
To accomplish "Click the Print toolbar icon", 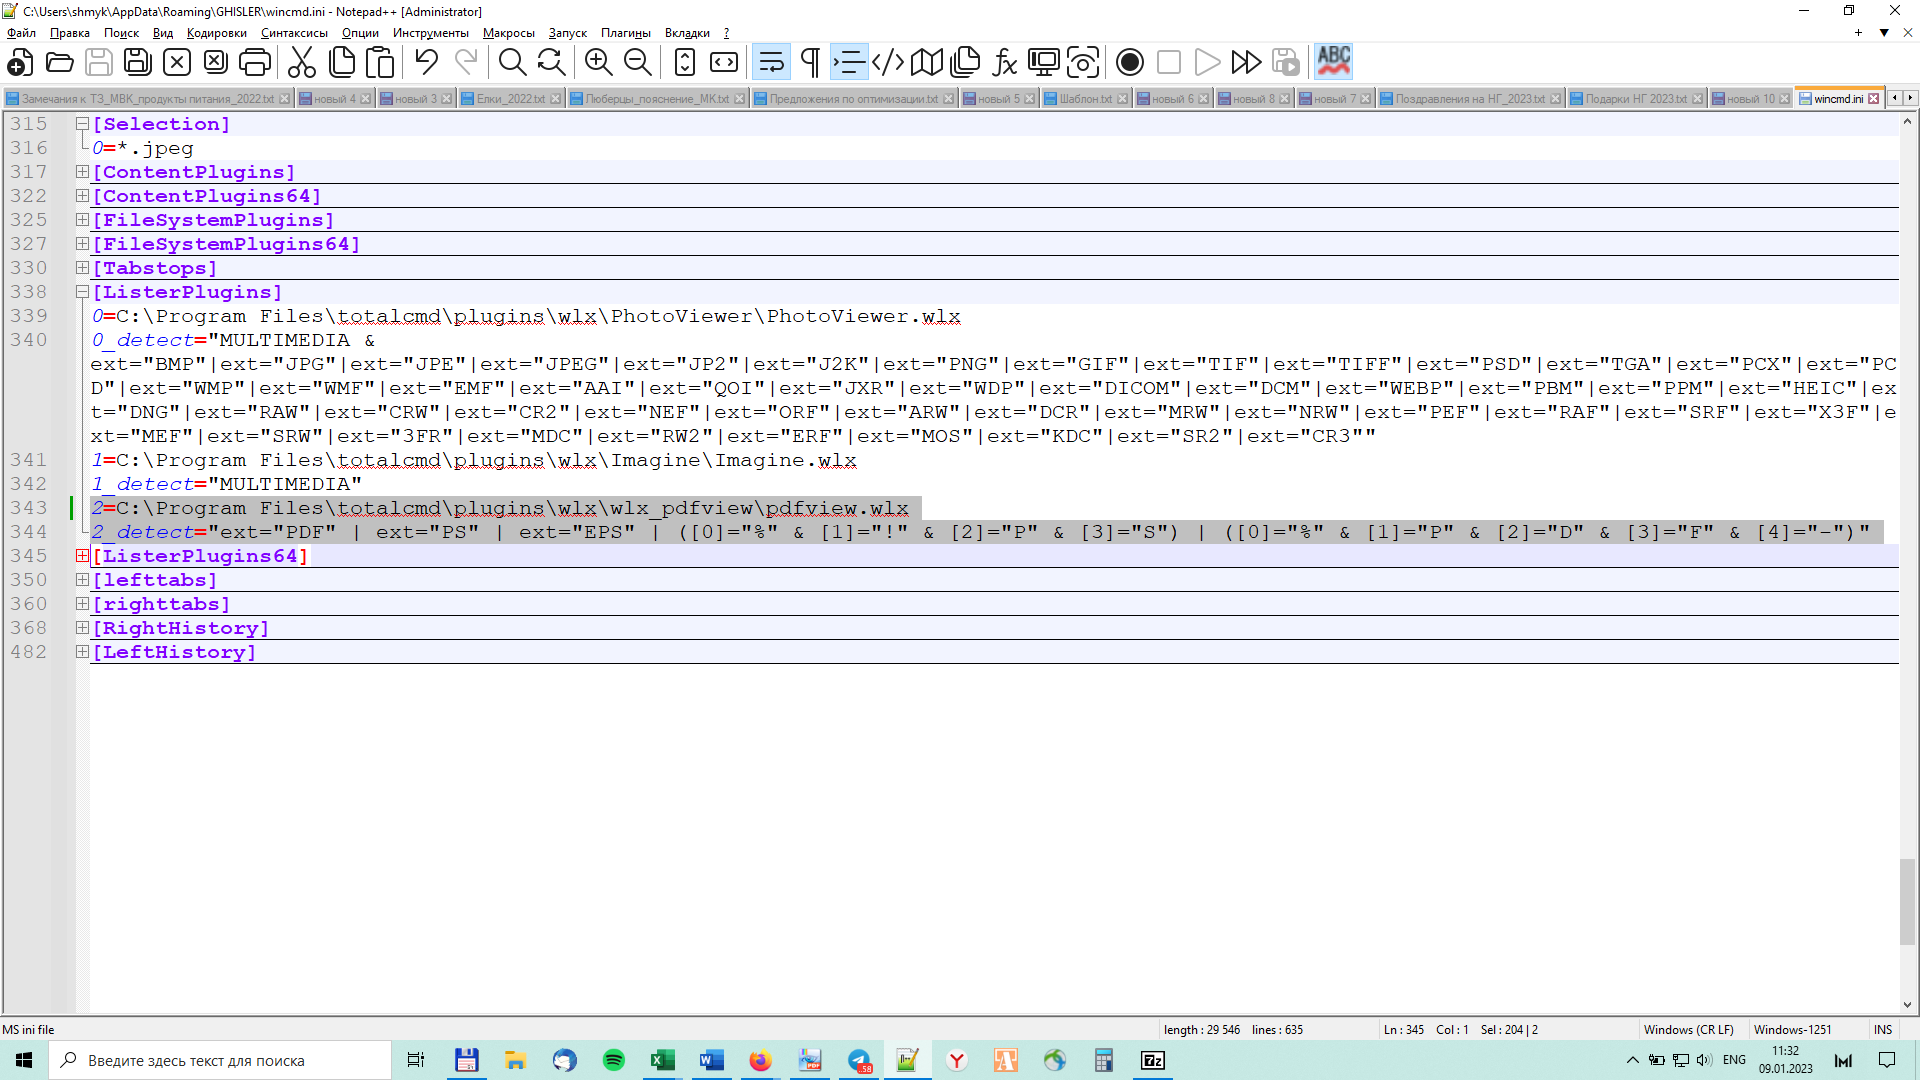I will coord(254,62).
